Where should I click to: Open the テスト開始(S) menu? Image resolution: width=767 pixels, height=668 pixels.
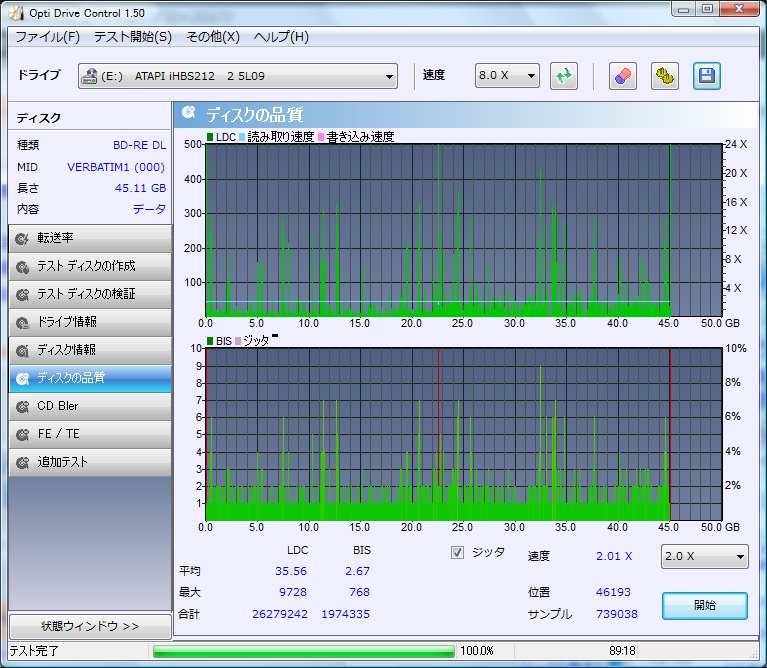pos(132,37)
